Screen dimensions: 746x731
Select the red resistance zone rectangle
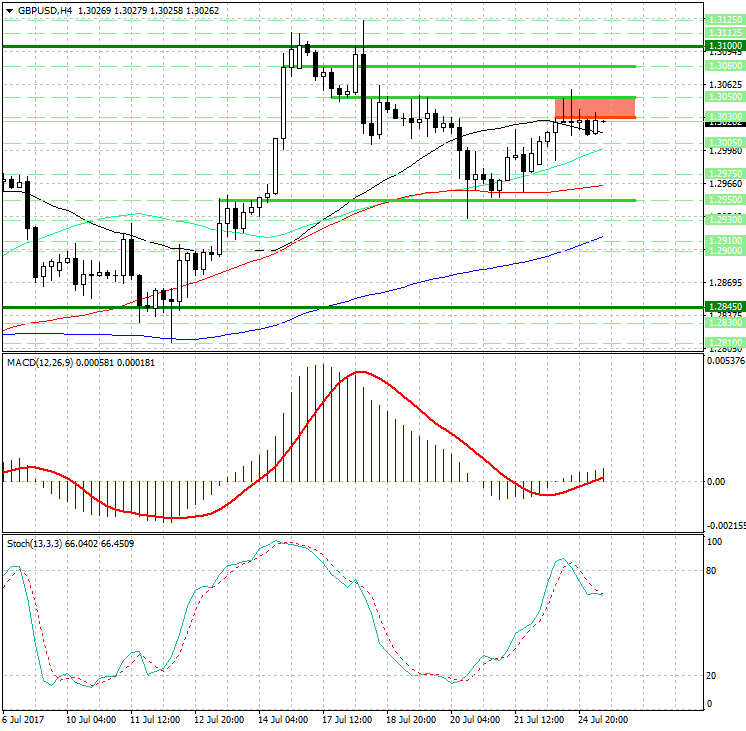pos(595,108)
